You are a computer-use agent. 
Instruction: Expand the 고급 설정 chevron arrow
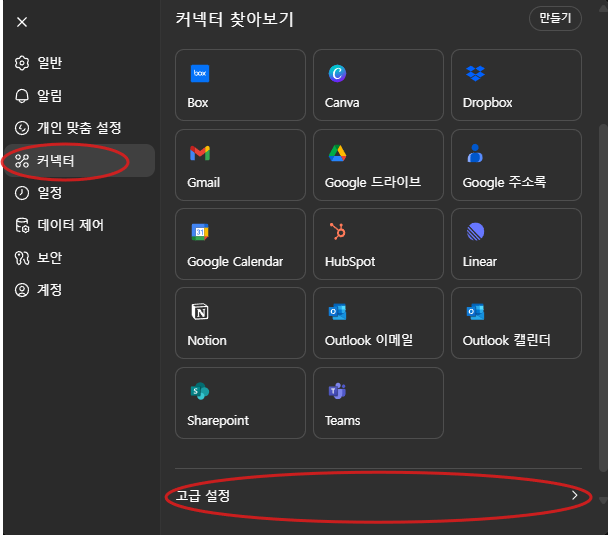point(574,495)
